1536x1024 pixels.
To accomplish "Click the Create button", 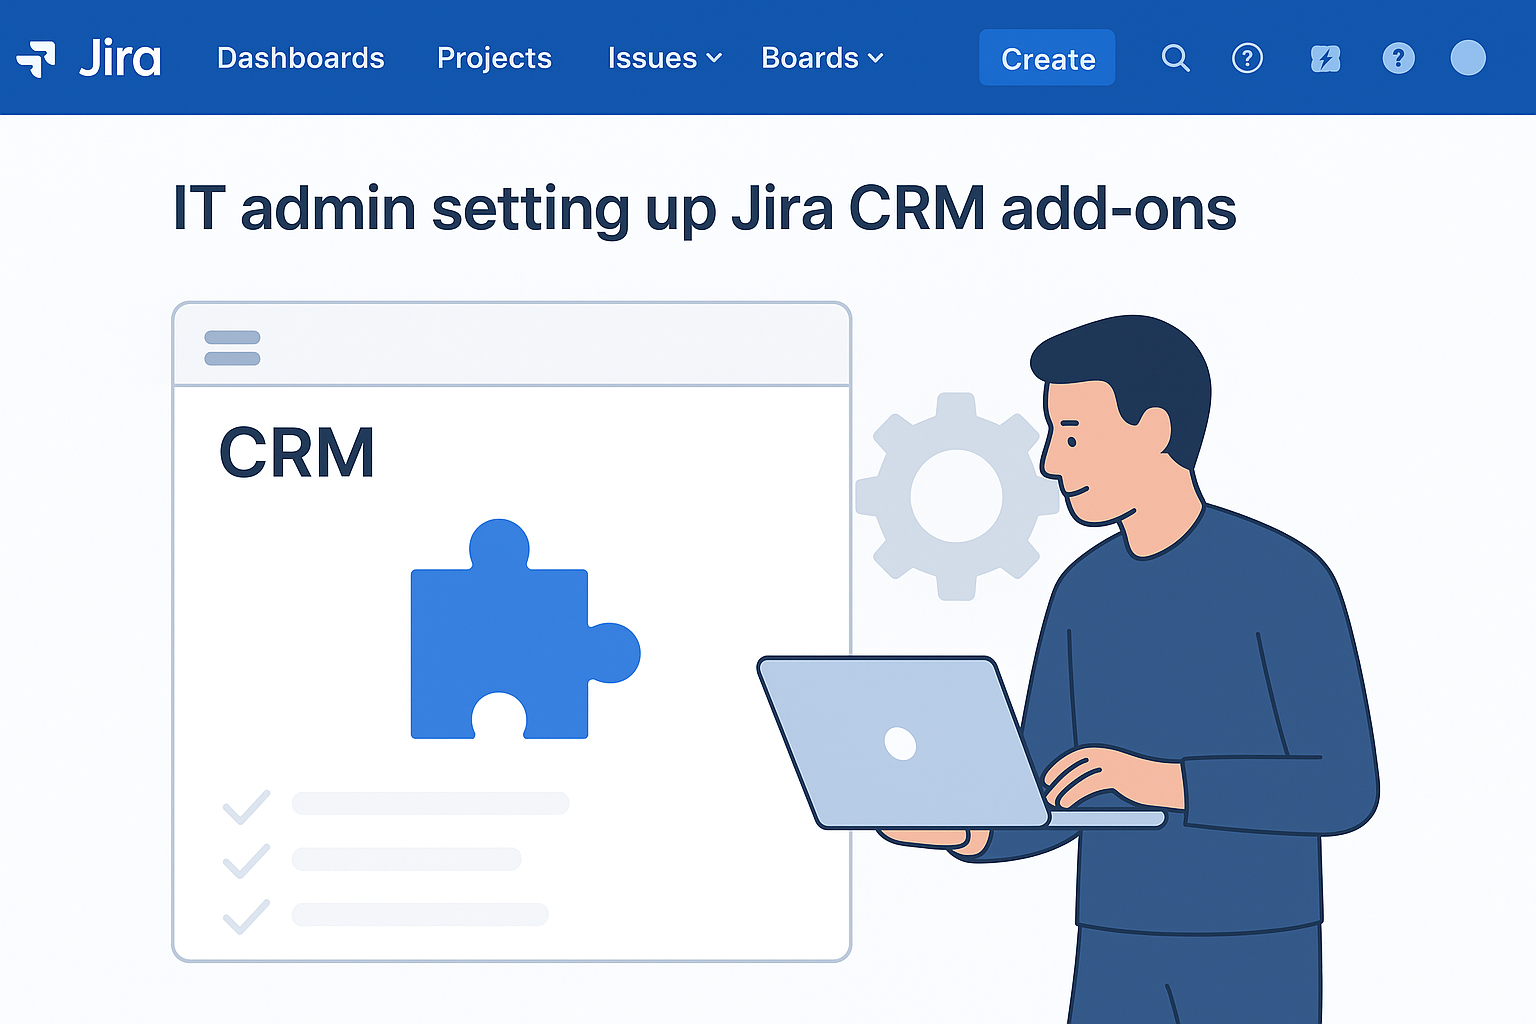I will pos(1047,58).
